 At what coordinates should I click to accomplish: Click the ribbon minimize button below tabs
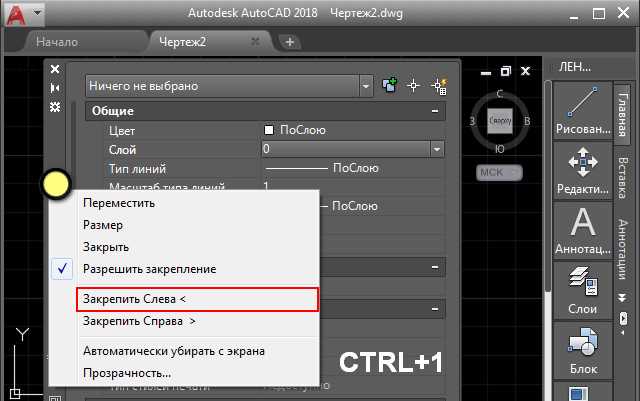[x=623, y=318]
